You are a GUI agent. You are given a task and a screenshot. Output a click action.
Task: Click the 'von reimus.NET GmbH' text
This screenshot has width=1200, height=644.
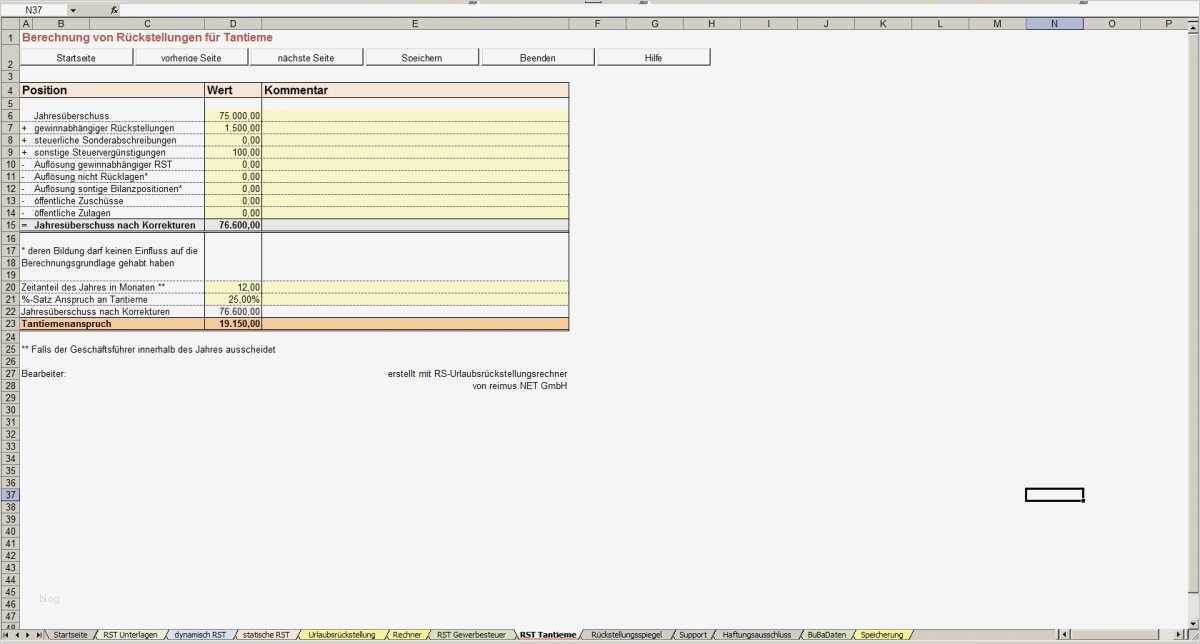point(520,385)
